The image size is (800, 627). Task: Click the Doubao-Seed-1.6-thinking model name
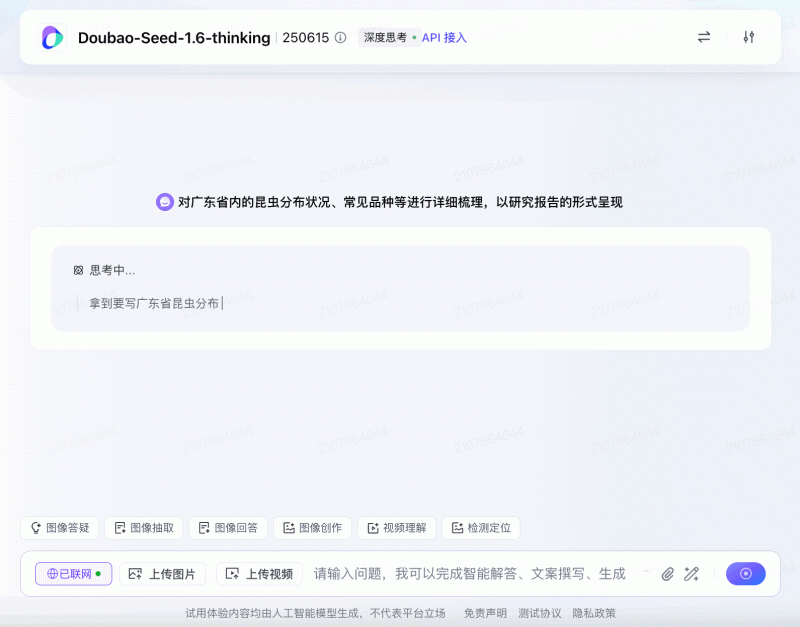(x=174, y=38)
